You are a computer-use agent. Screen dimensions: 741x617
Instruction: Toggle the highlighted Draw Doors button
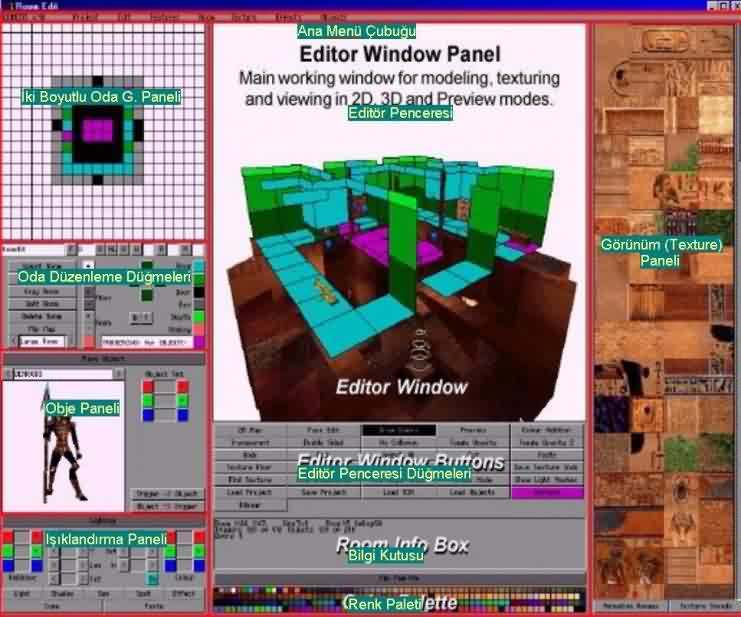click(x=399, y=430)
